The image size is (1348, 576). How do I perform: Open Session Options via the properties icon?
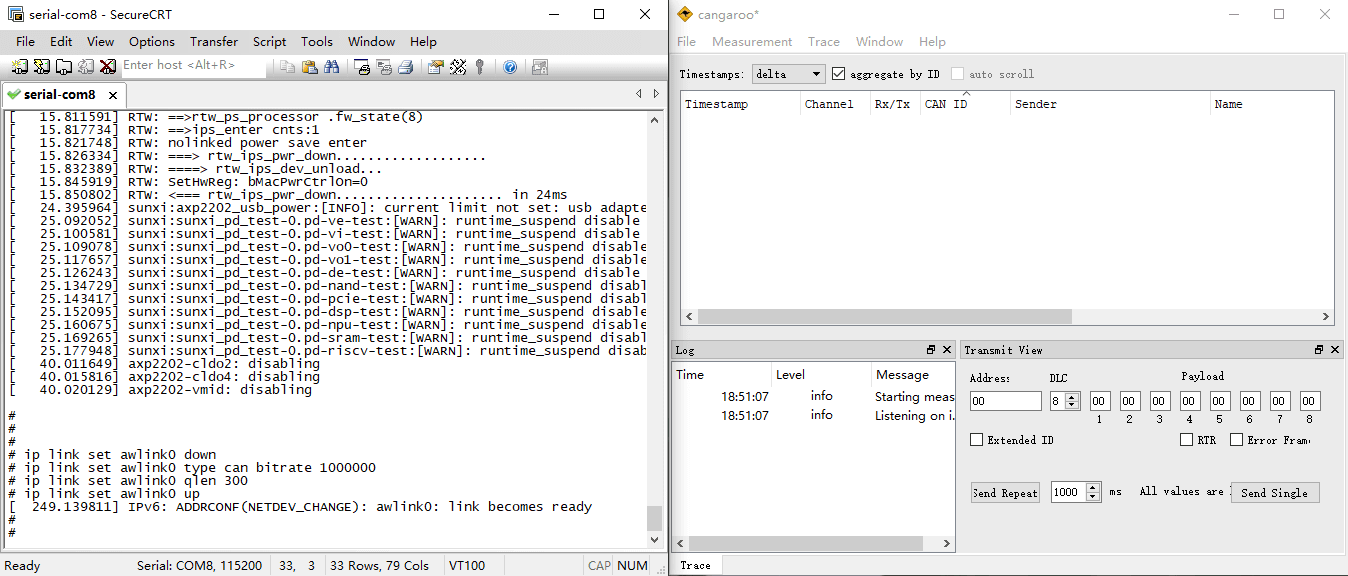coord(435,66)
